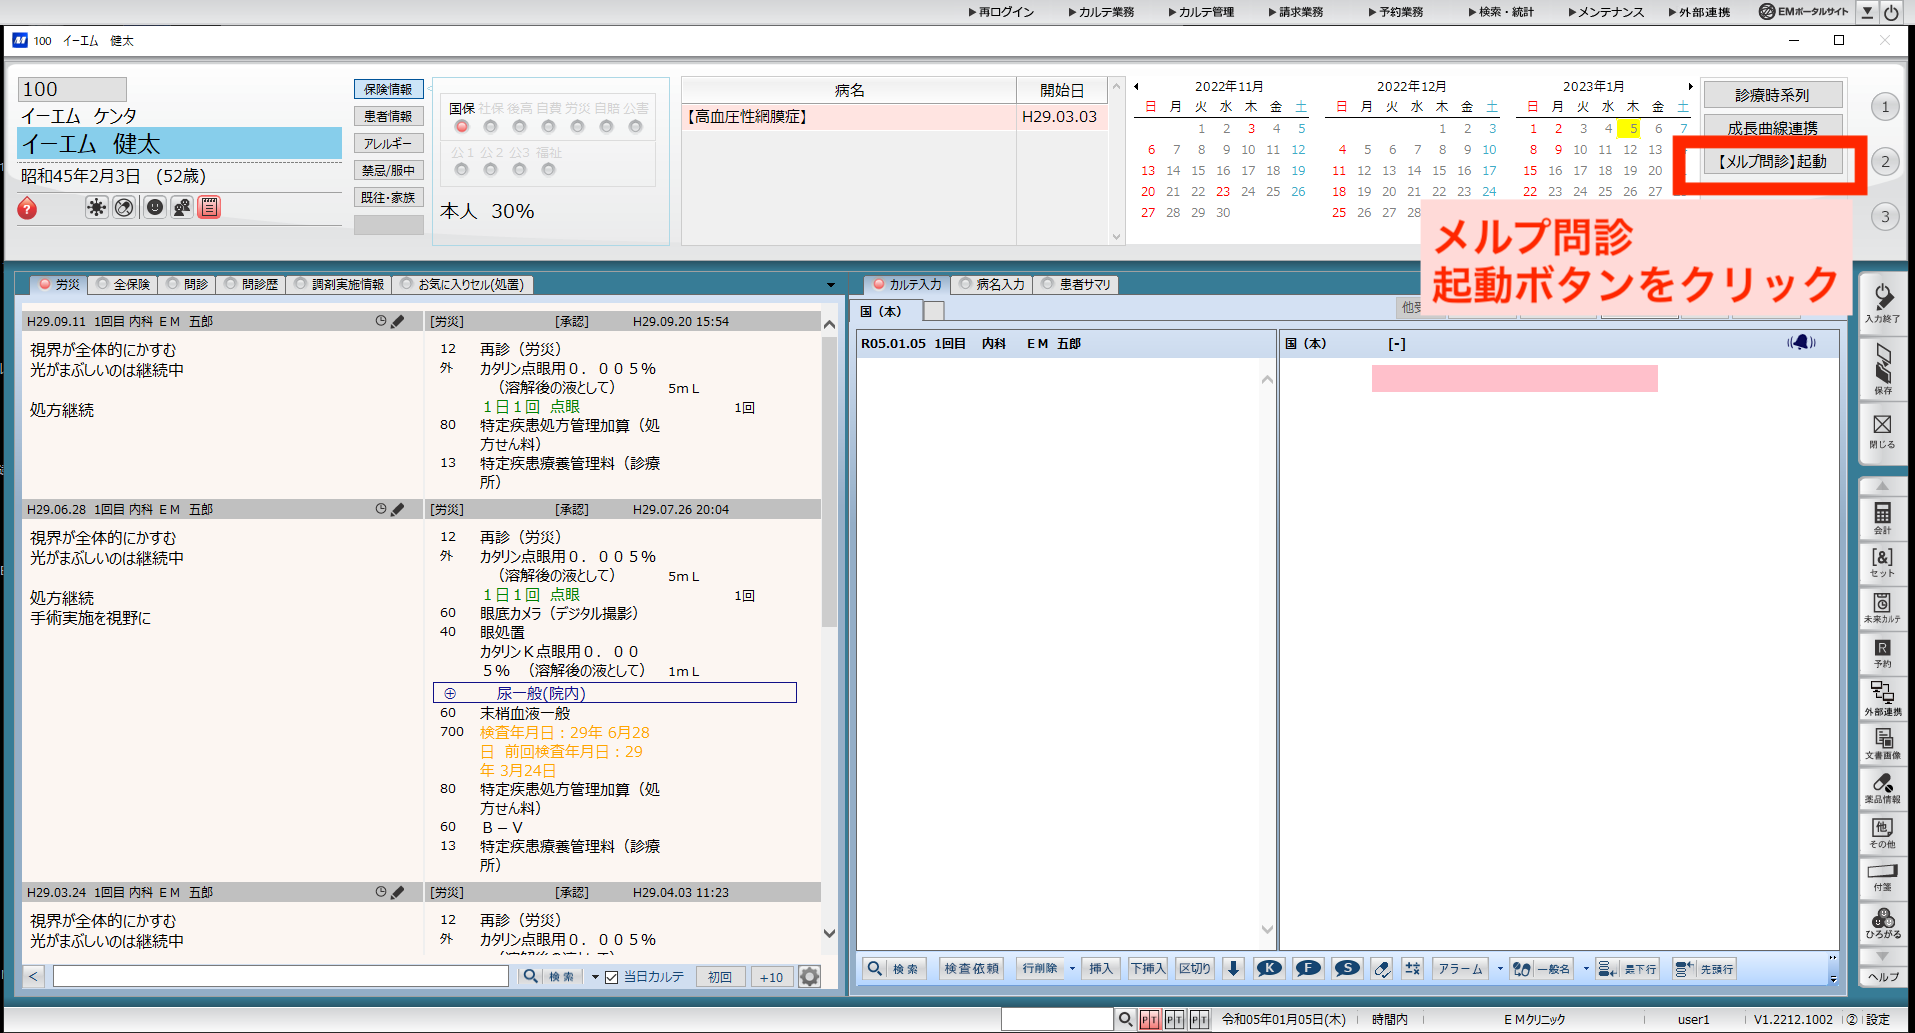This screenshot has width=1915, height=1033.
Task: Uncheck the 当日カルテ checkbox
Action: [614, 976]
